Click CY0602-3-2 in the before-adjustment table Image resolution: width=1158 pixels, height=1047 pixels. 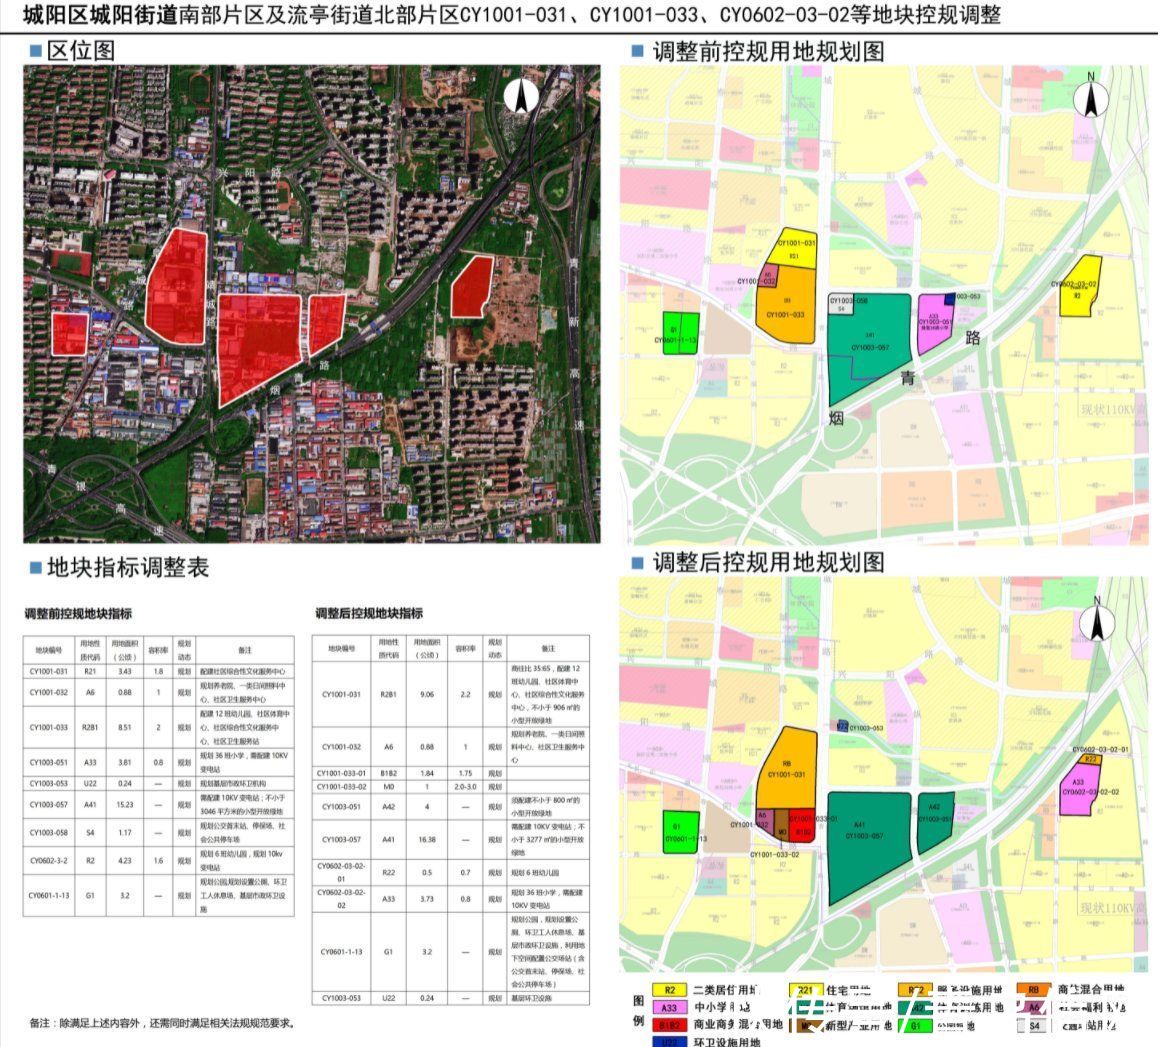coord(49,860)
